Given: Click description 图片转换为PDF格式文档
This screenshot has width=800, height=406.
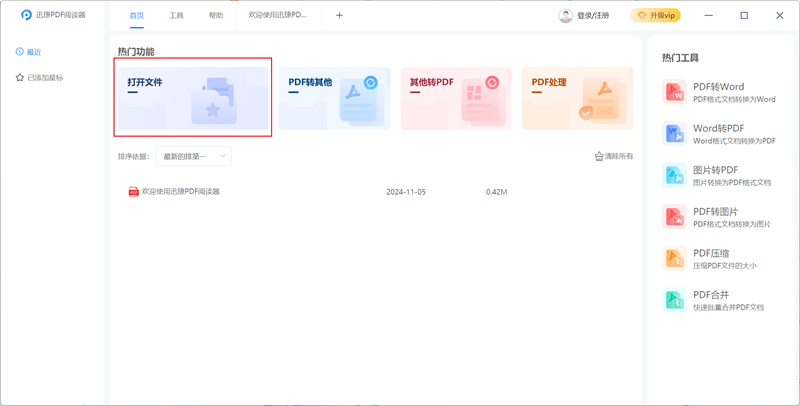Looking at the screenshot, I should (x=732, y=183).
